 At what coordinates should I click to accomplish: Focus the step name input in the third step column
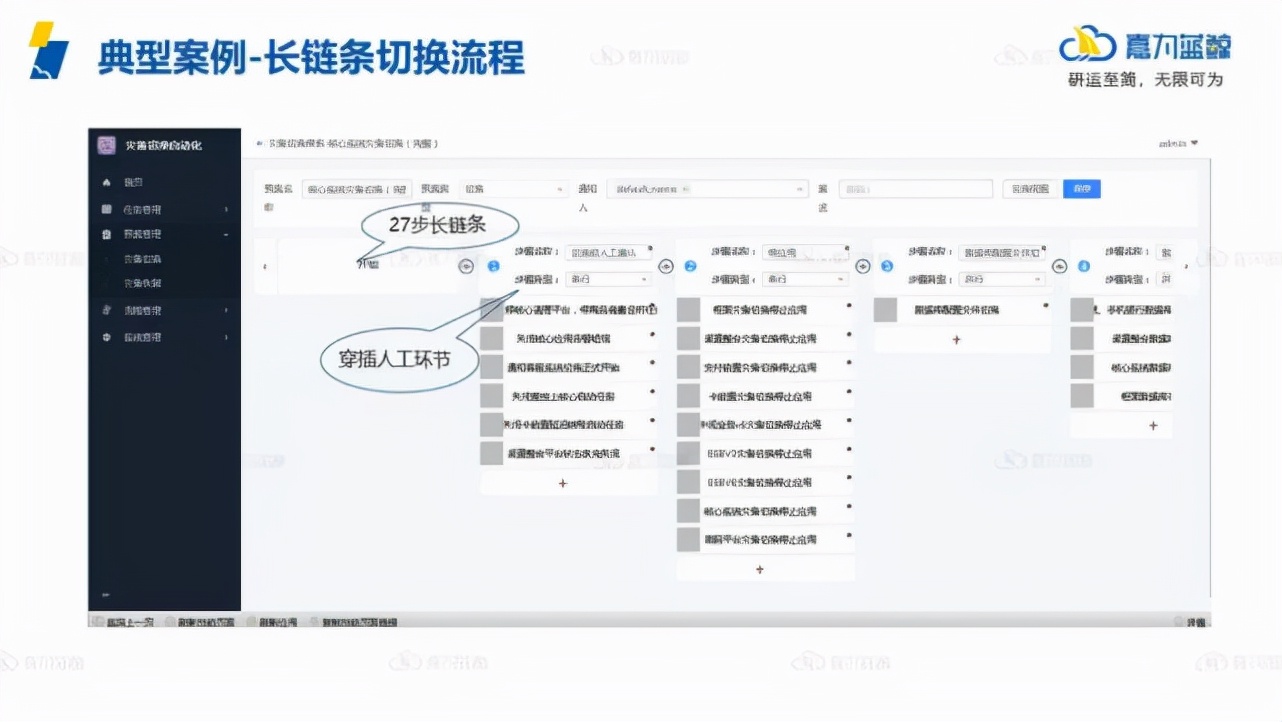(1003, 253)
